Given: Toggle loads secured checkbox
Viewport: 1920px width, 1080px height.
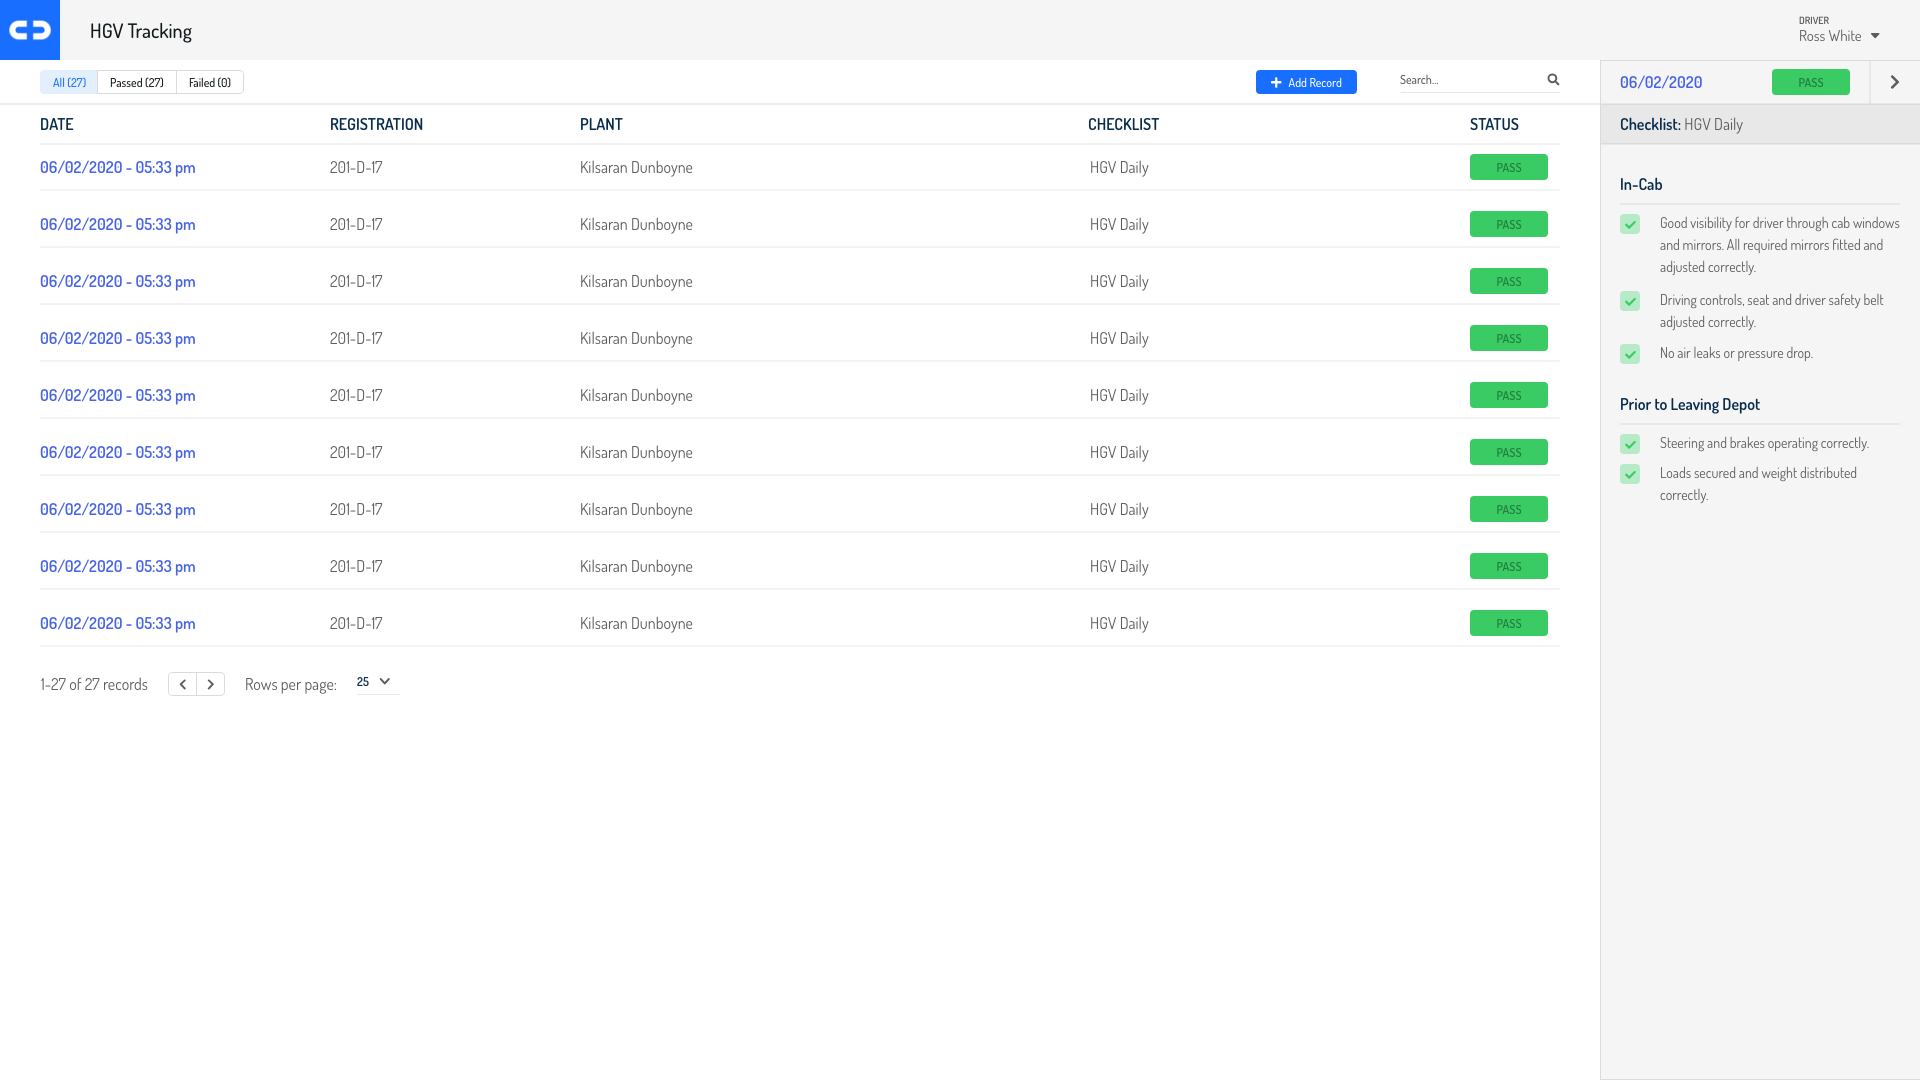Looking at the screenshot, I should click(x=1630, y=474).
